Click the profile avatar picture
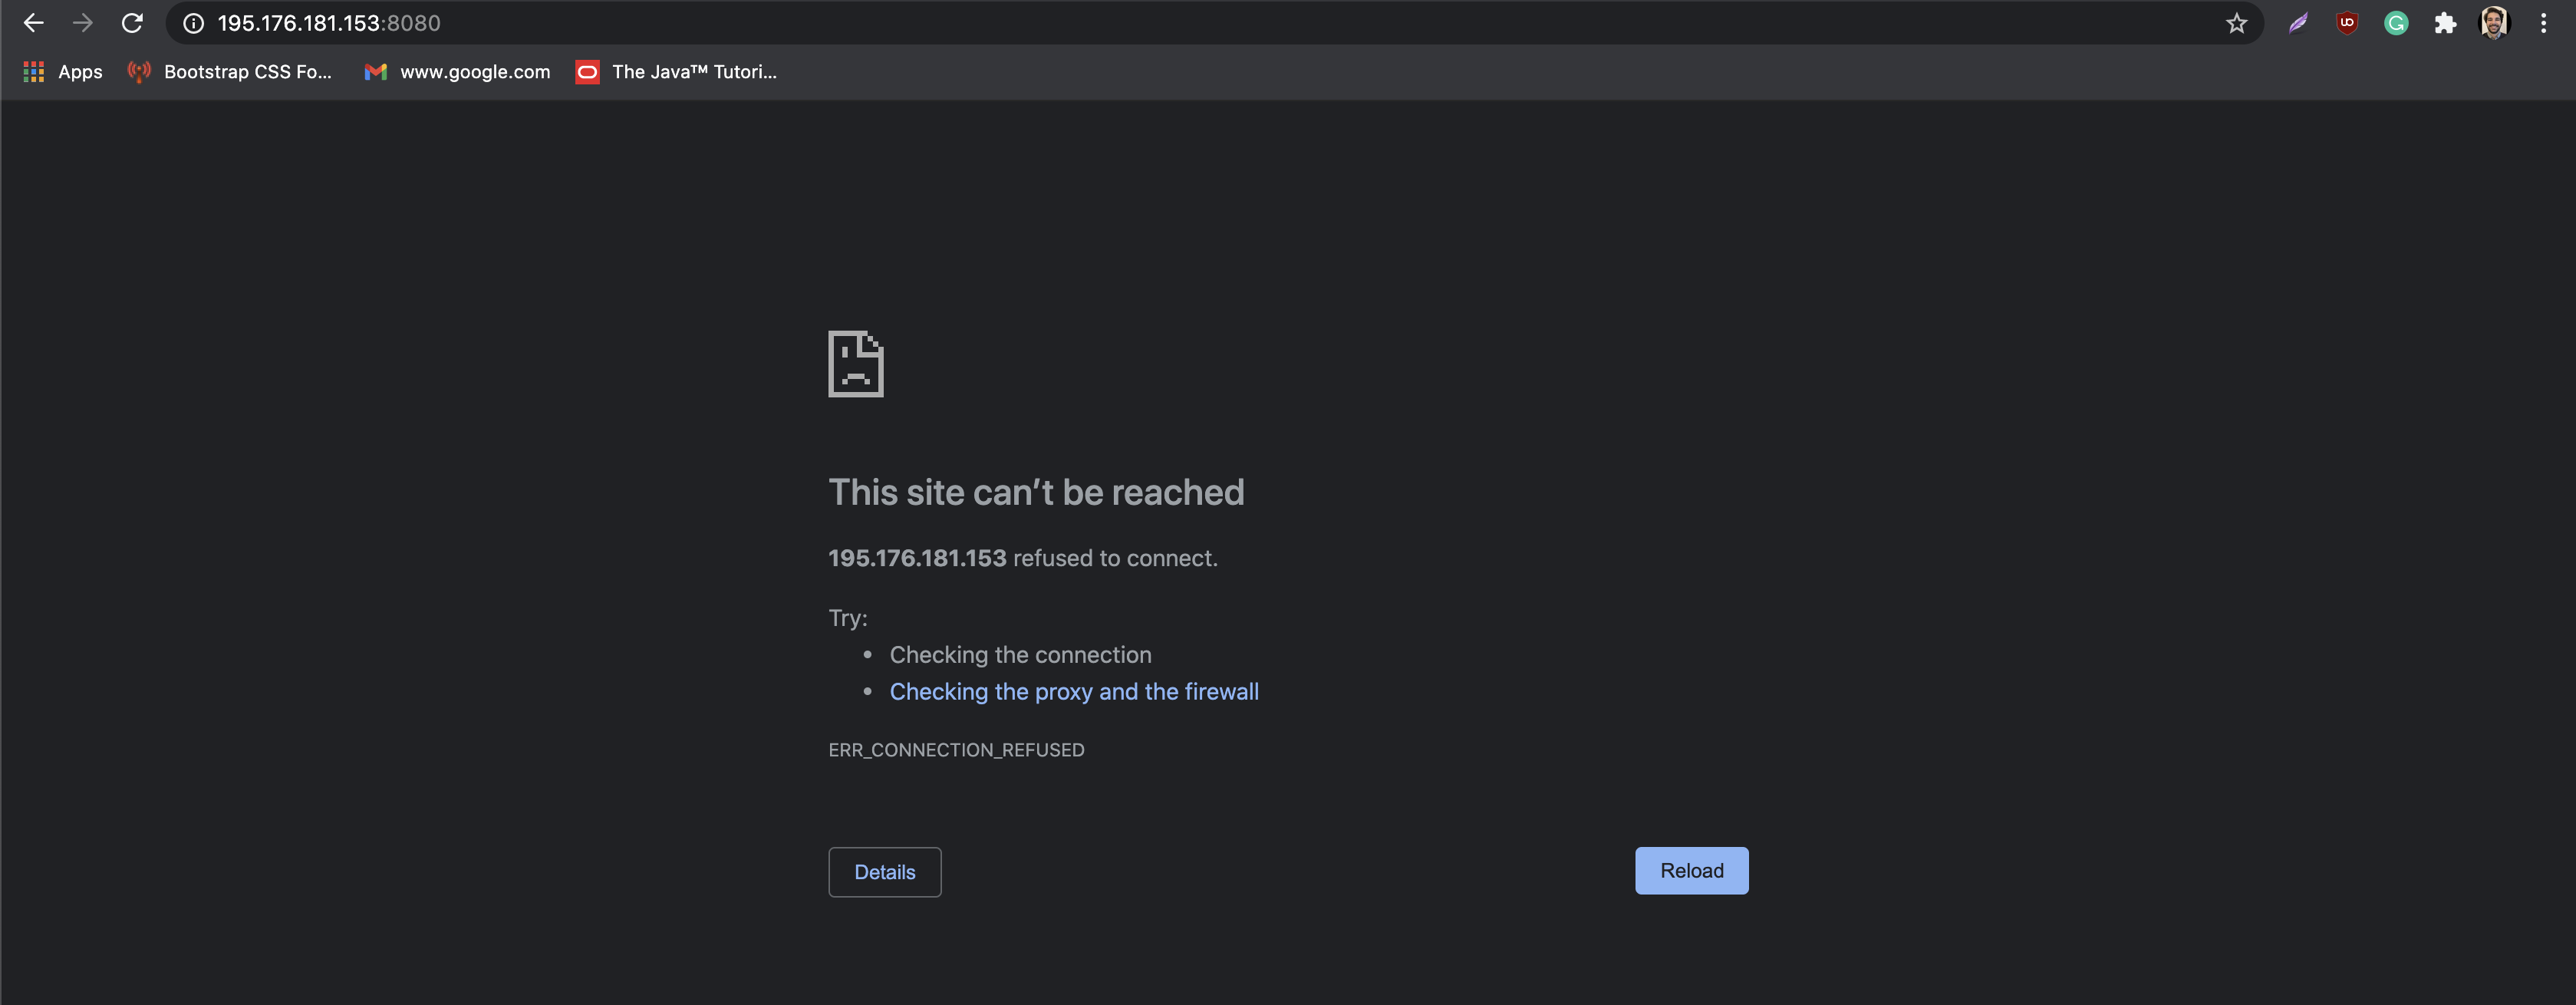Image resolution: width=2576 pixels, height=1005 pixels. (x=2495, y=22)
